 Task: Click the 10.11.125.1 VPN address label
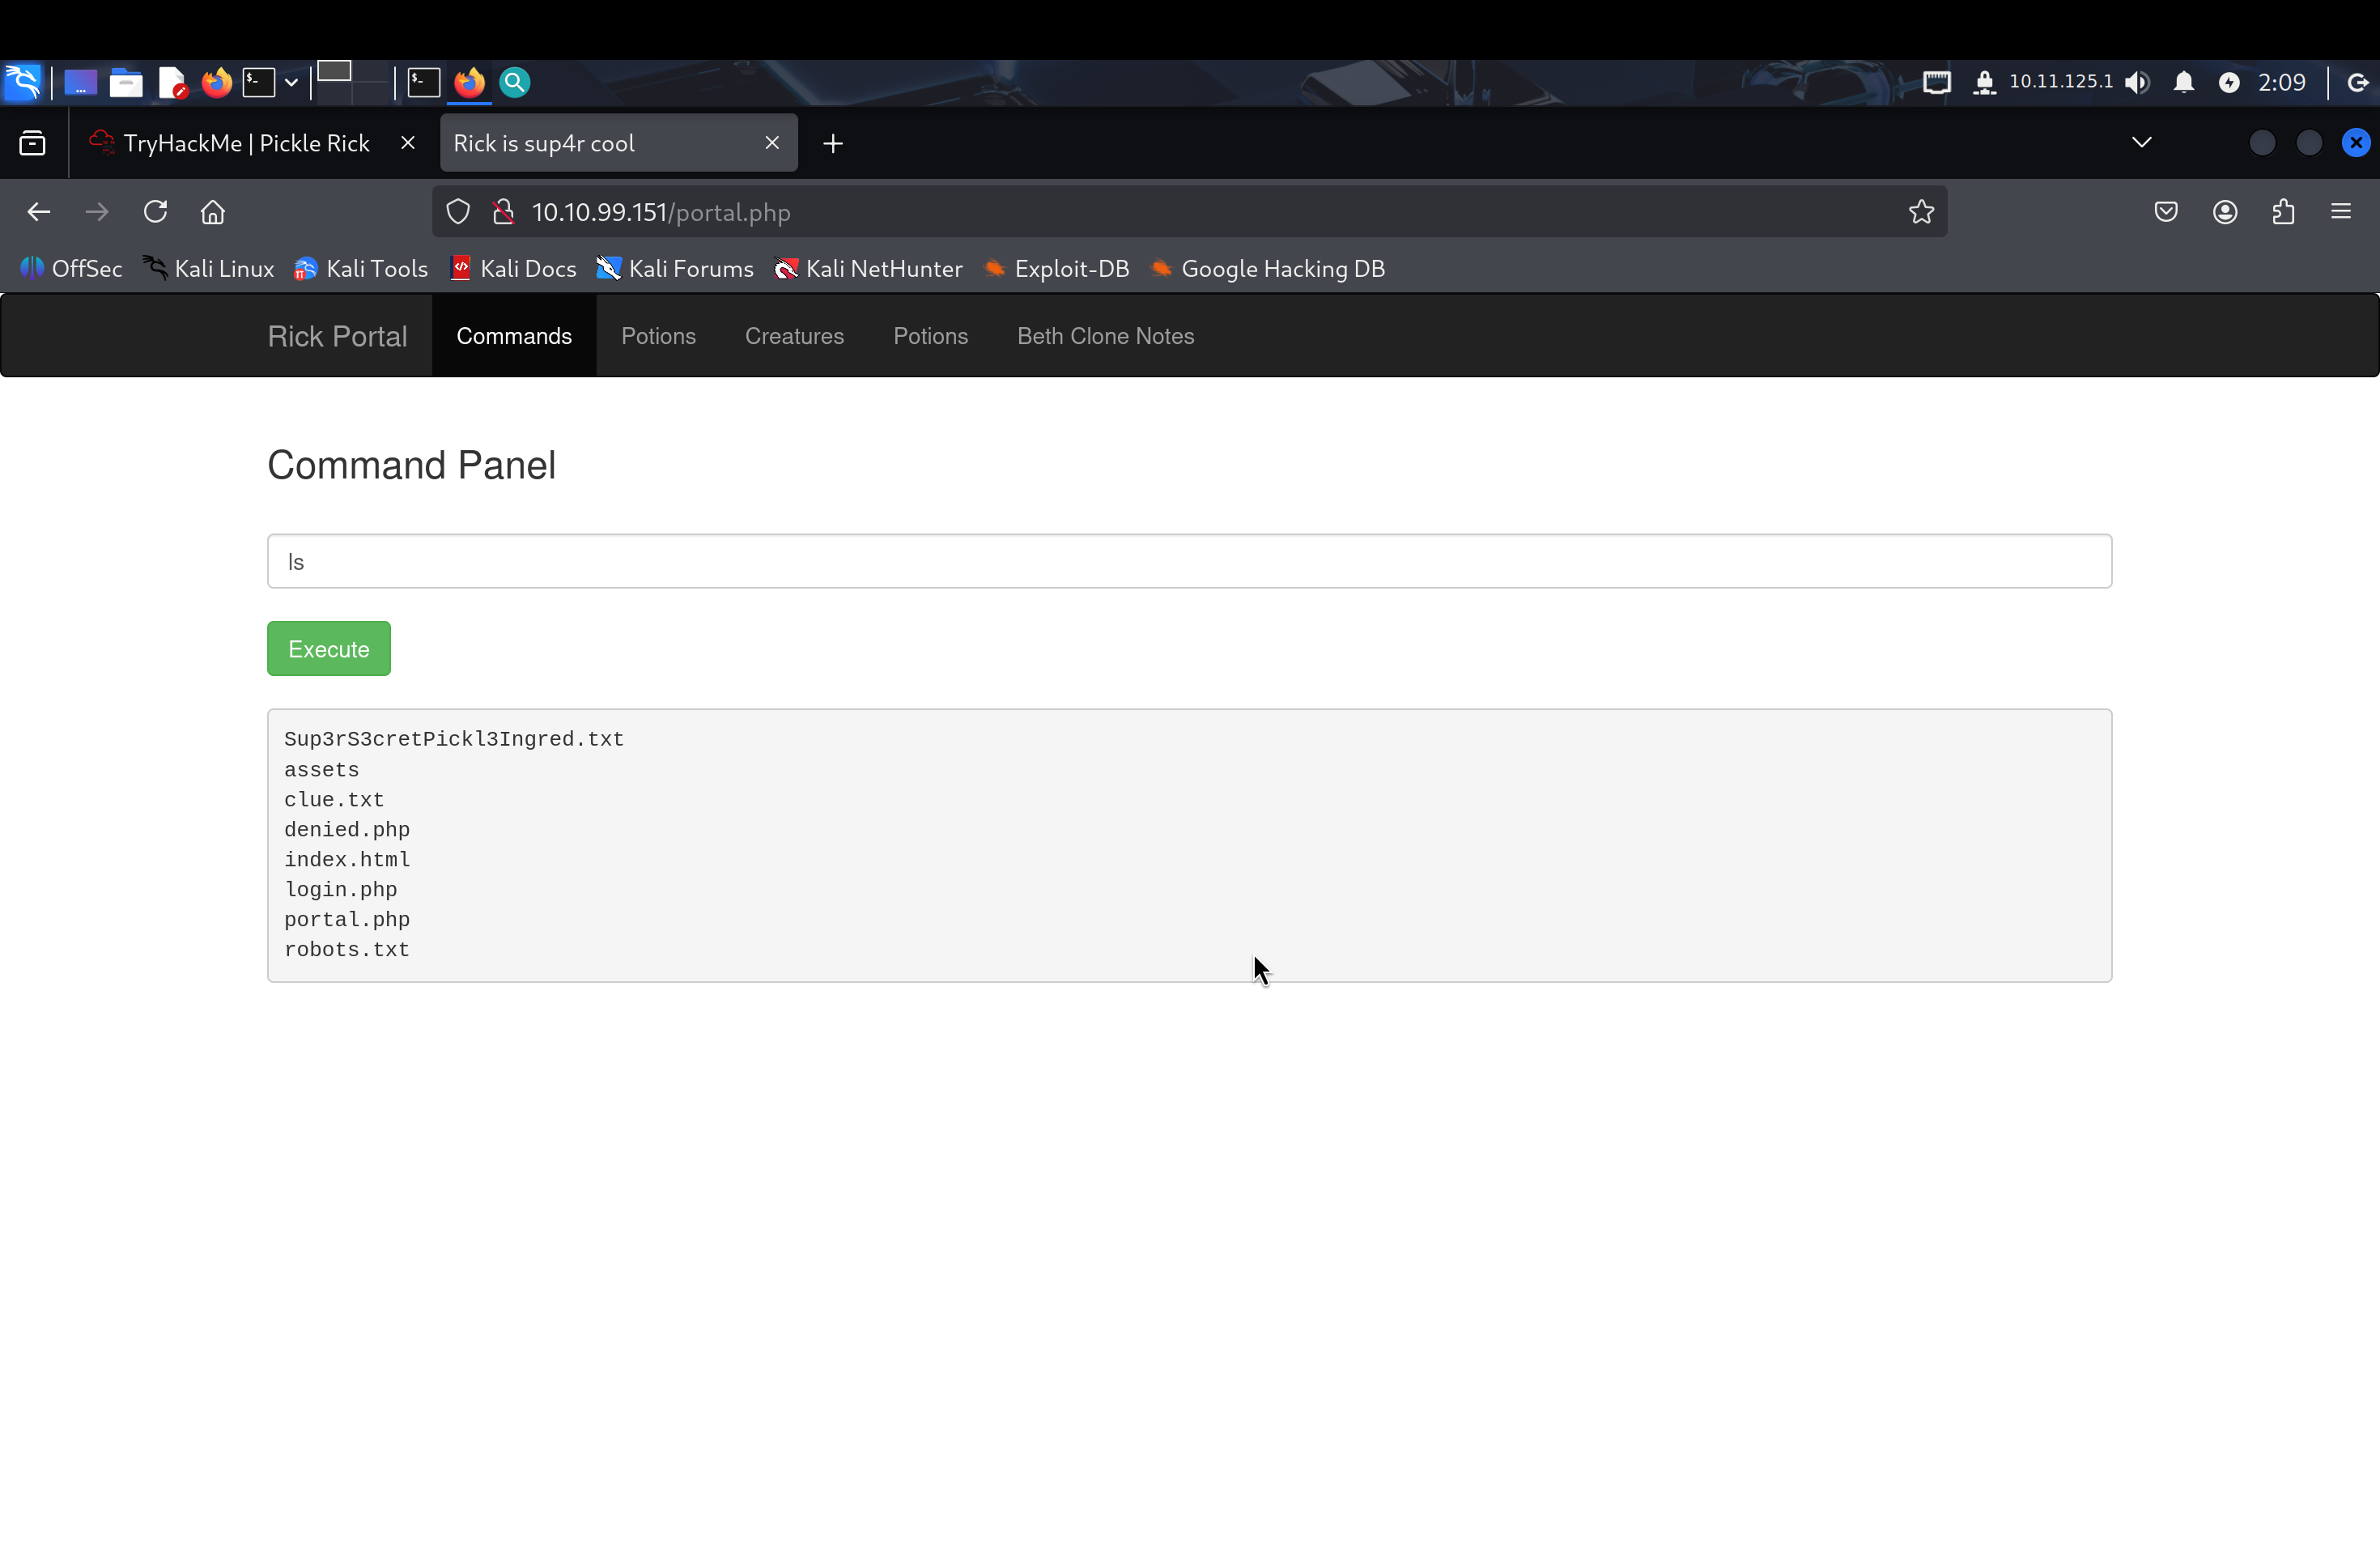pos(2060,82)
